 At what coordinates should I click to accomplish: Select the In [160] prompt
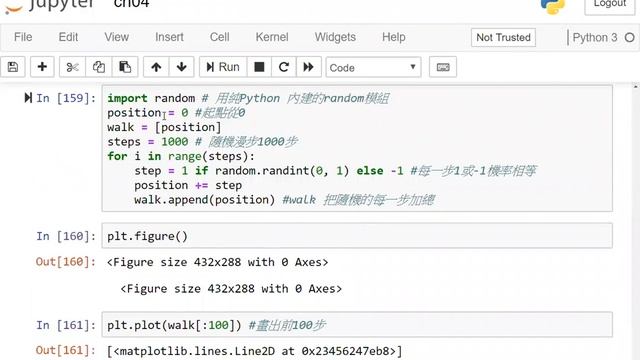(x=66, y=236)
